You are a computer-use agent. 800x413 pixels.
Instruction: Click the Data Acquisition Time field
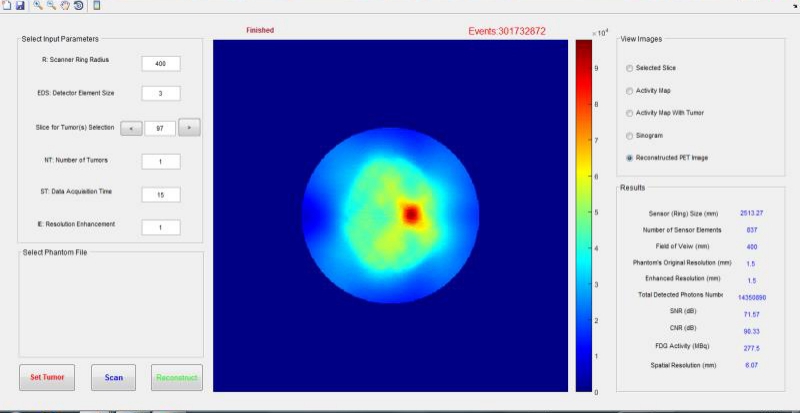pos(160,194)
